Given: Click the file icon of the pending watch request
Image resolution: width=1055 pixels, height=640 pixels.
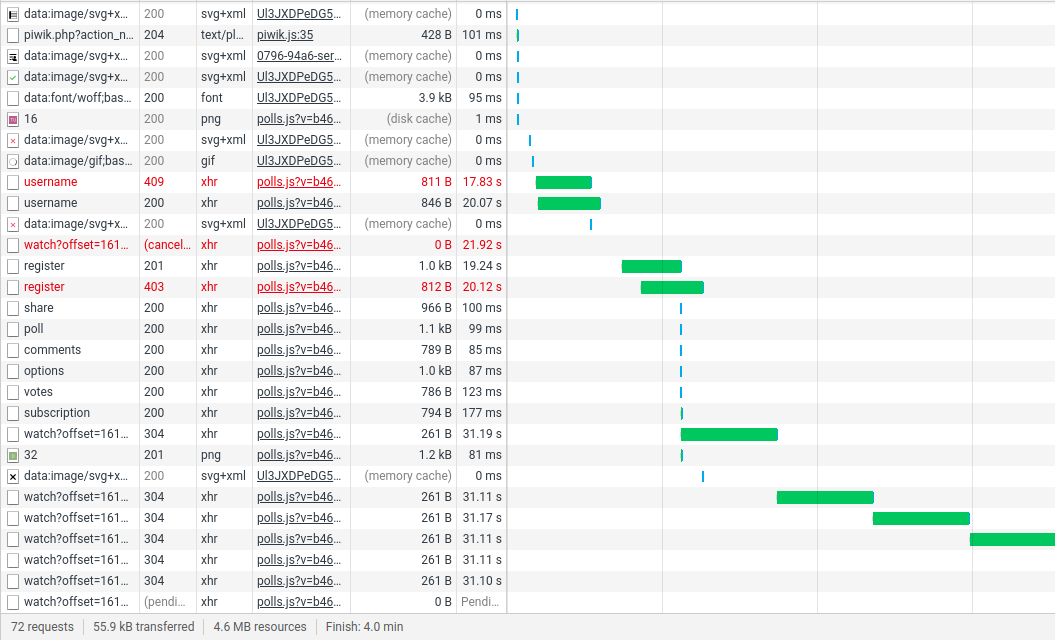Looking at the screenshot, I should point(13,602).
